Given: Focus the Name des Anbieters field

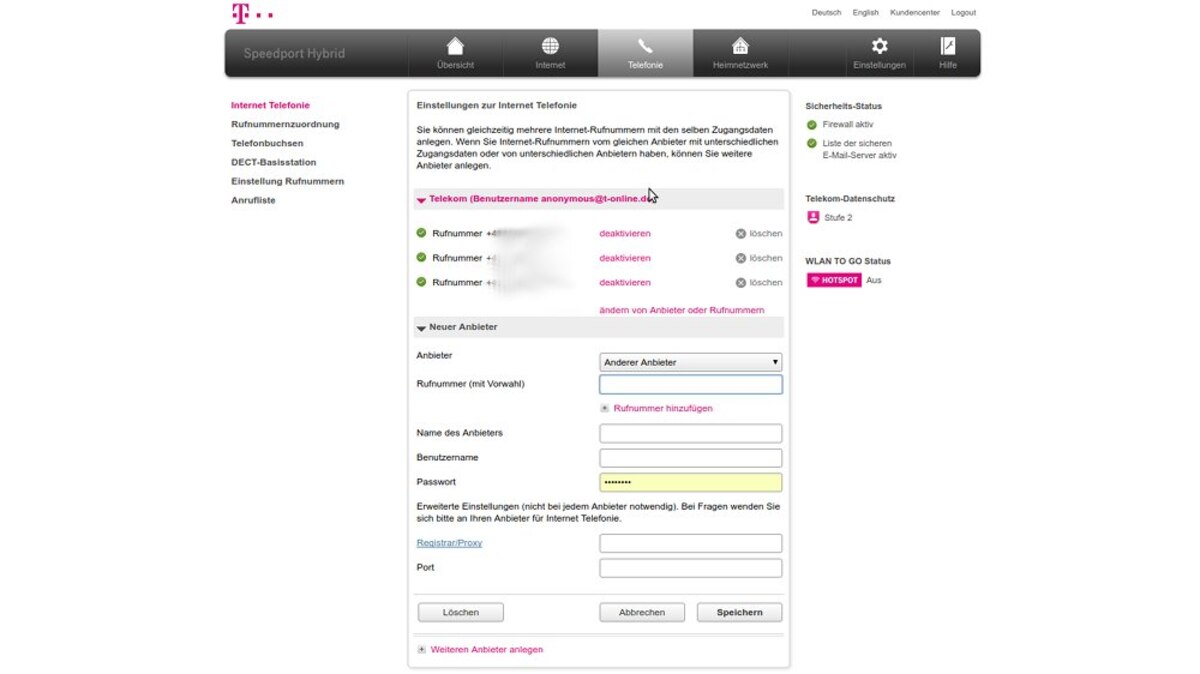Looking at the screenshot, I should (x=691, y=433).
